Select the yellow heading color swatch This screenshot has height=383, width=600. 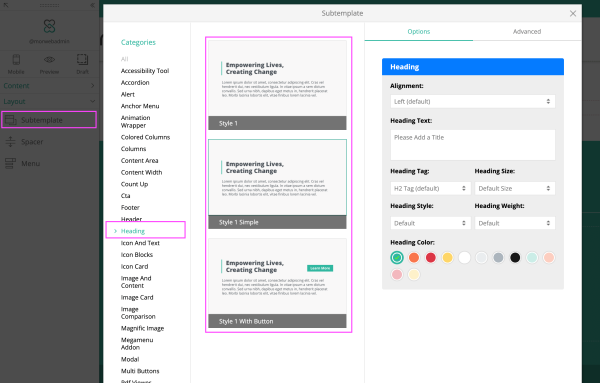pos(447,258)
